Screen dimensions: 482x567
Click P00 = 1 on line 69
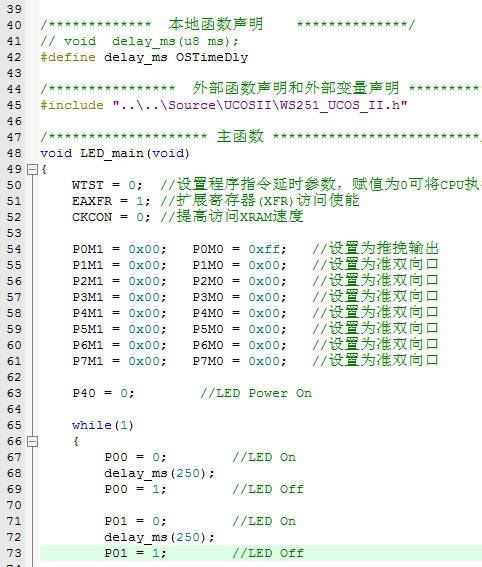tap(136, 489)
